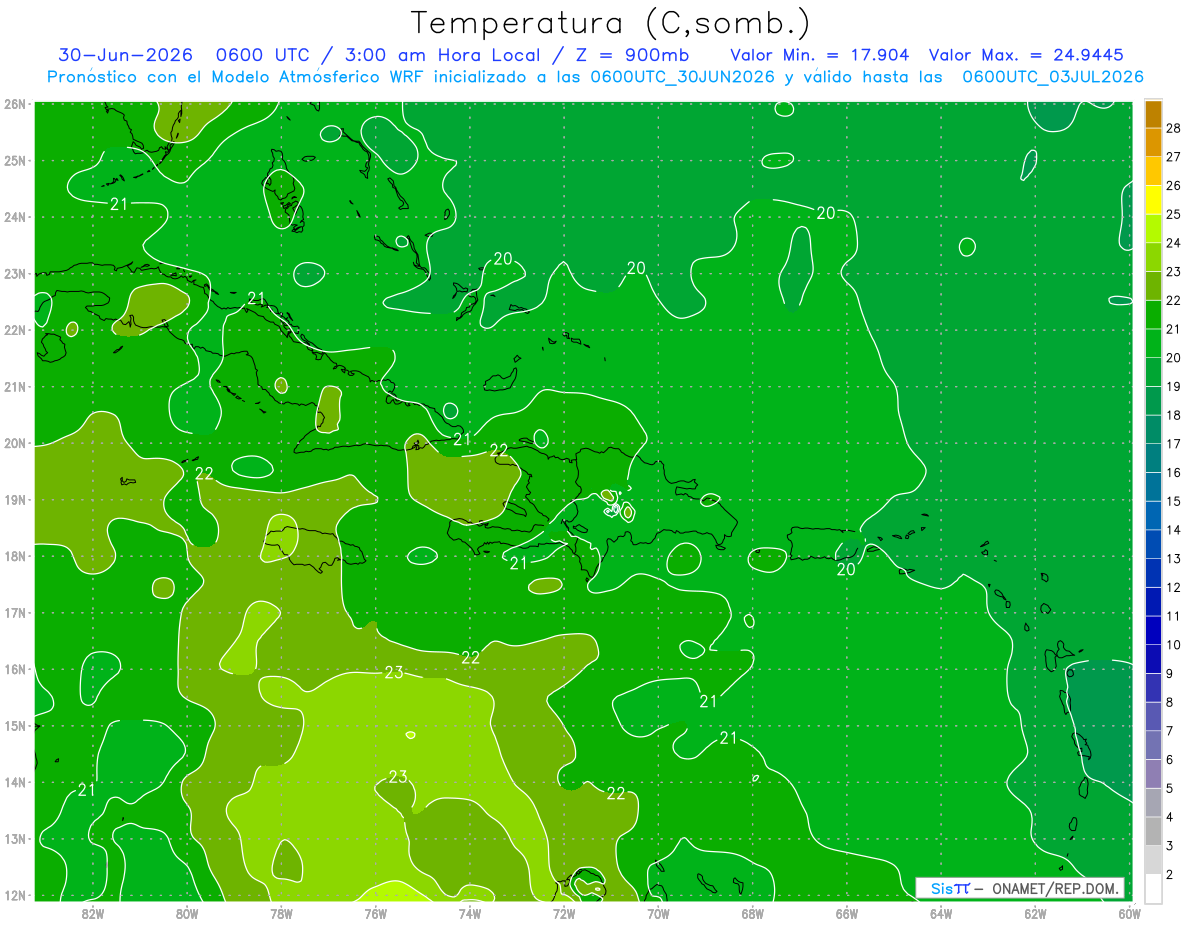Click the latitude label 14N

tap(14, 782)
